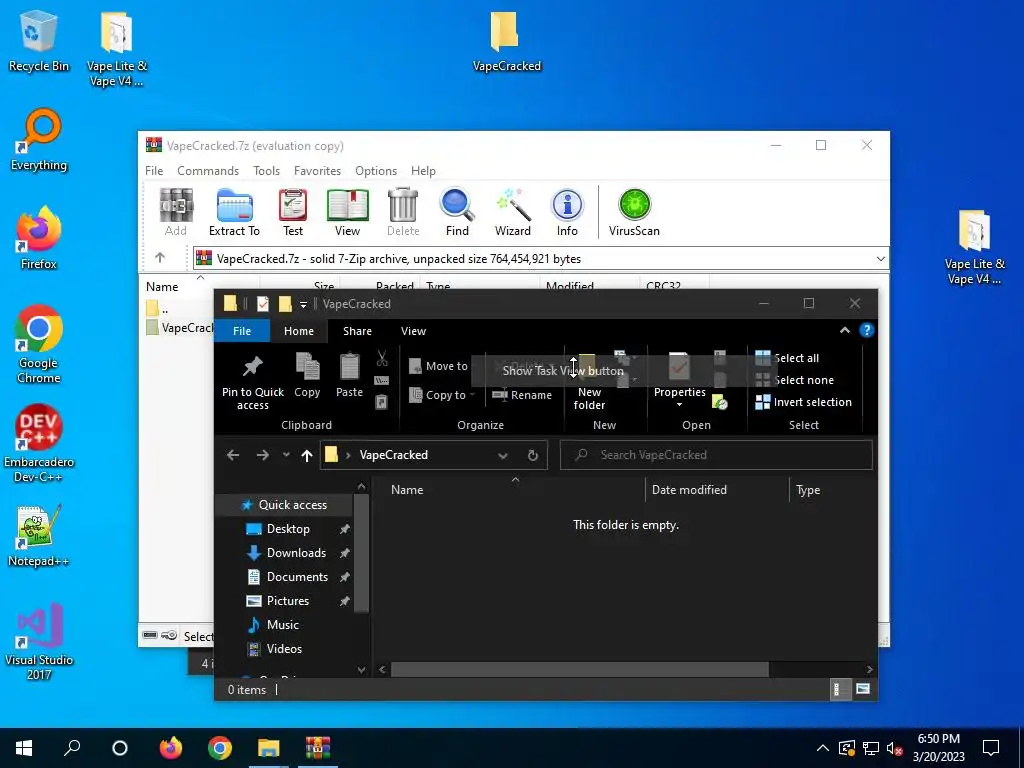The width and height of the screenshot is (1024, 768).
Task: Open the Copy to dropdown
Action: [441, 395]
